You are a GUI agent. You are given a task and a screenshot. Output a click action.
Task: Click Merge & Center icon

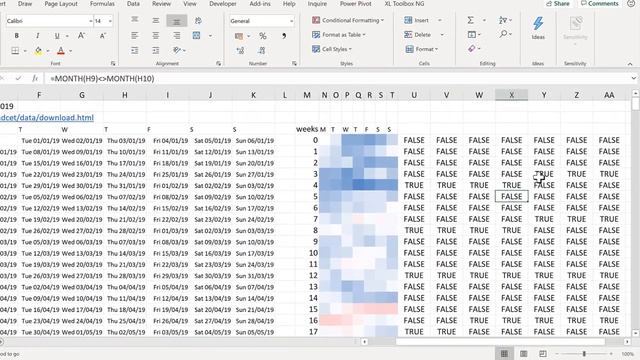pyautogui.click(x=196, y=36)
